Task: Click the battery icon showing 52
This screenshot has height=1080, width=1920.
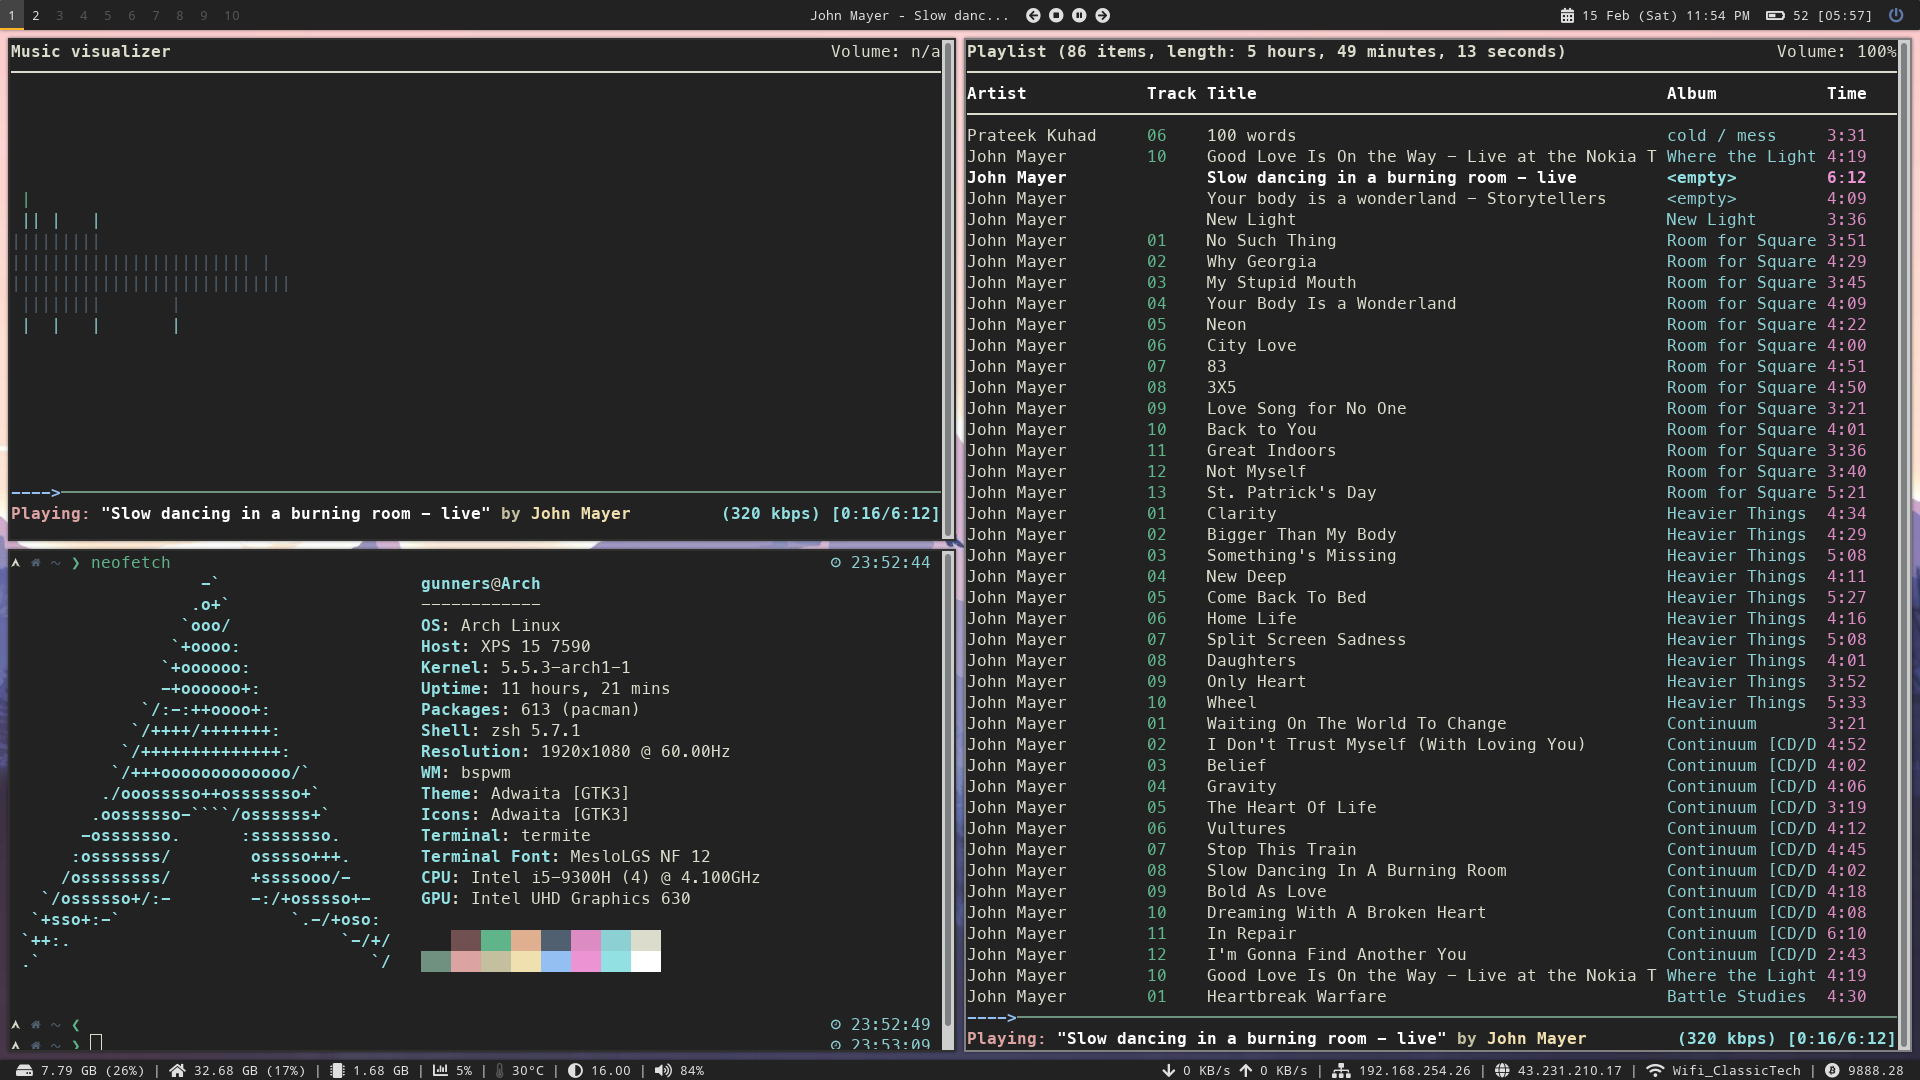Action: click(1775, 15)
